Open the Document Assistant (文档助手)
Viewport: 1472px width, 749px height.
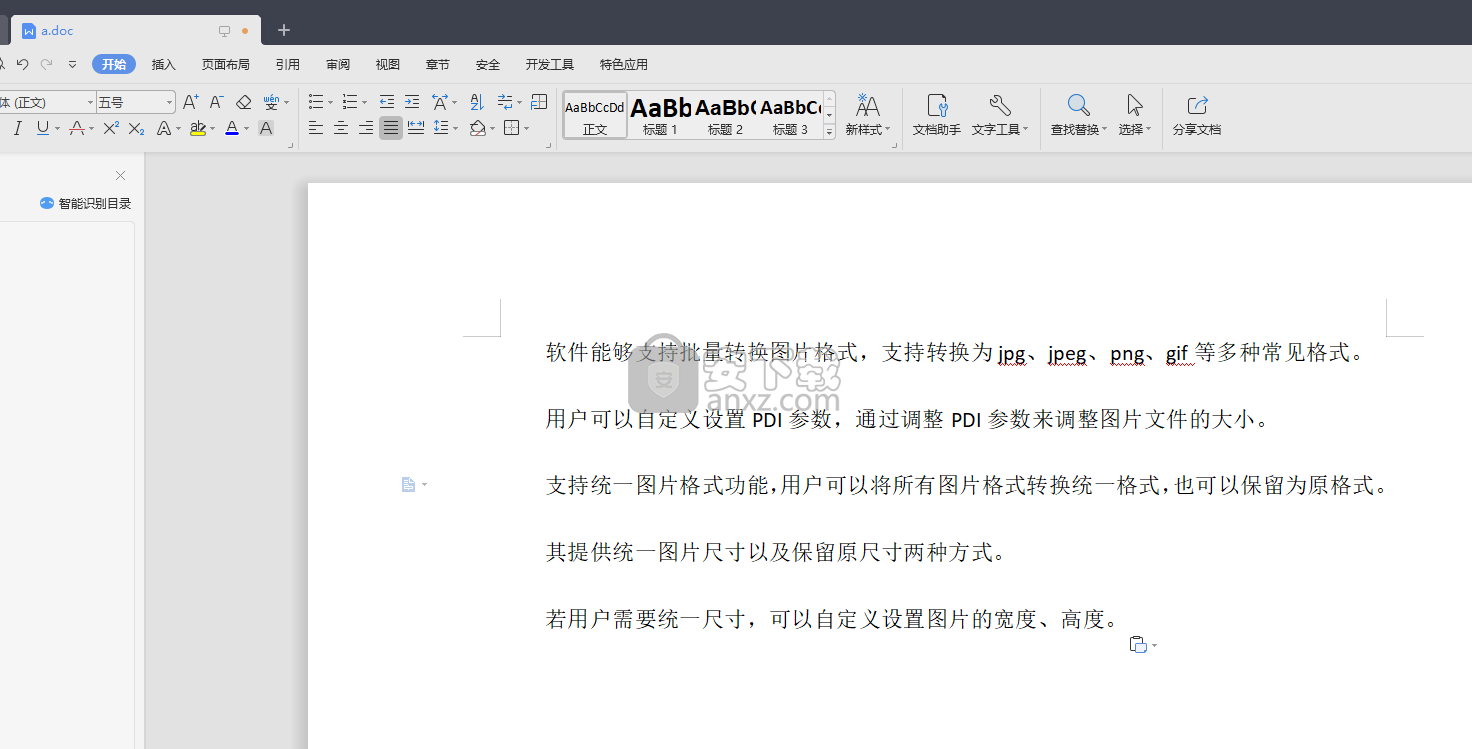pyautogui.click(x=937, y=115)
